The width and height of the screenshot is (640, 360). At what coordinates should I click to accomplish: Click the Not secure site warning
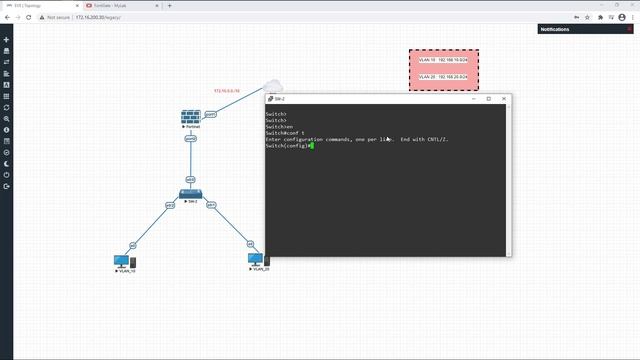55,18
